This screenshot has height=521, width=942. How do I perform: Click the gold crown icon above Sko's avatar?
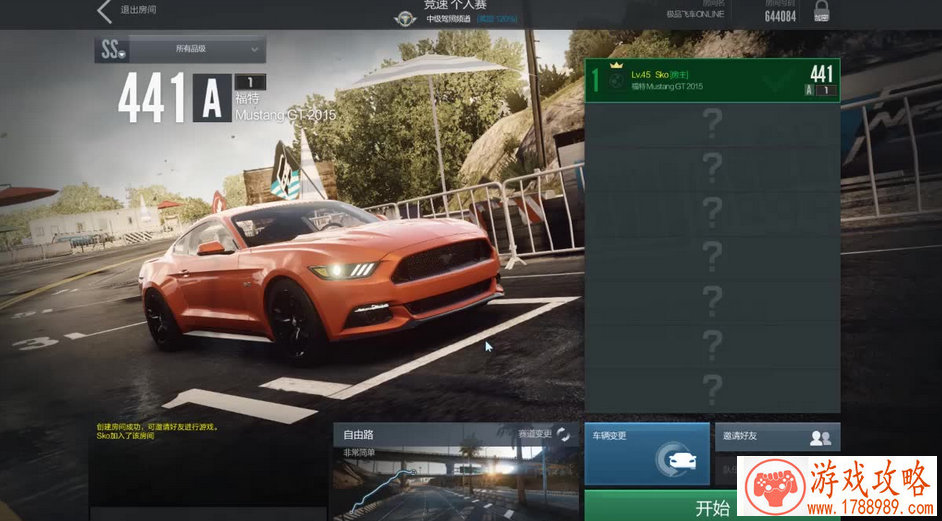pyautogui.click(x=615, y=66)
